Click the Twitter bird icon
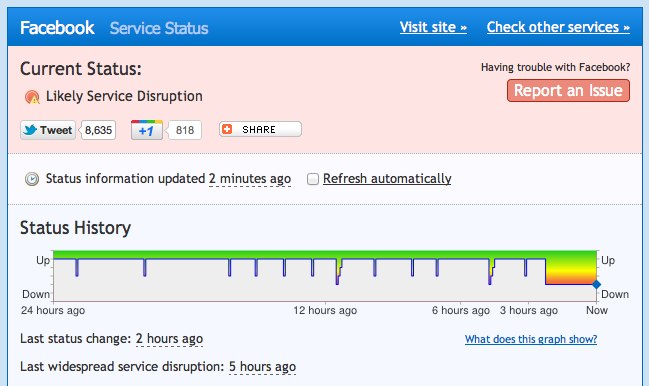649x386 pixels. 30,130
